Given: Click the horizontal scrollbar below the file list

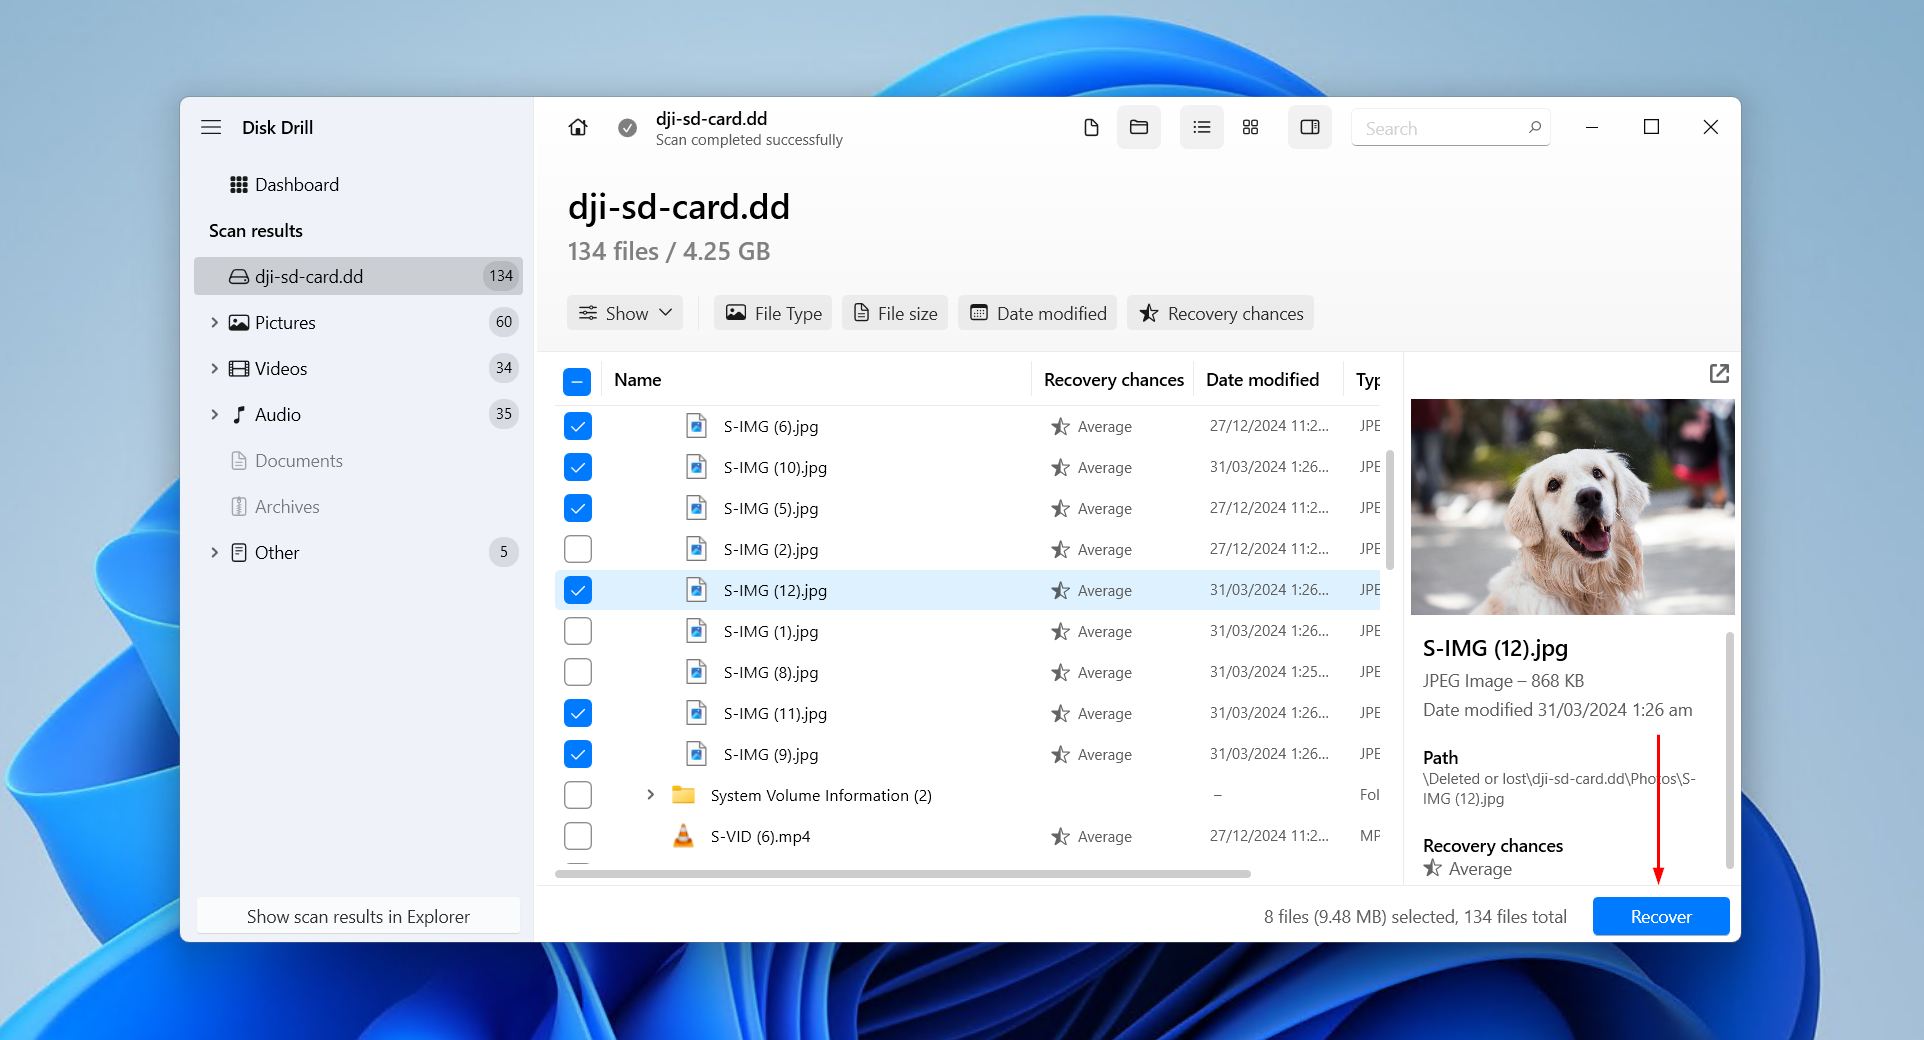Looking at the screenshot, I should [902, 874].
